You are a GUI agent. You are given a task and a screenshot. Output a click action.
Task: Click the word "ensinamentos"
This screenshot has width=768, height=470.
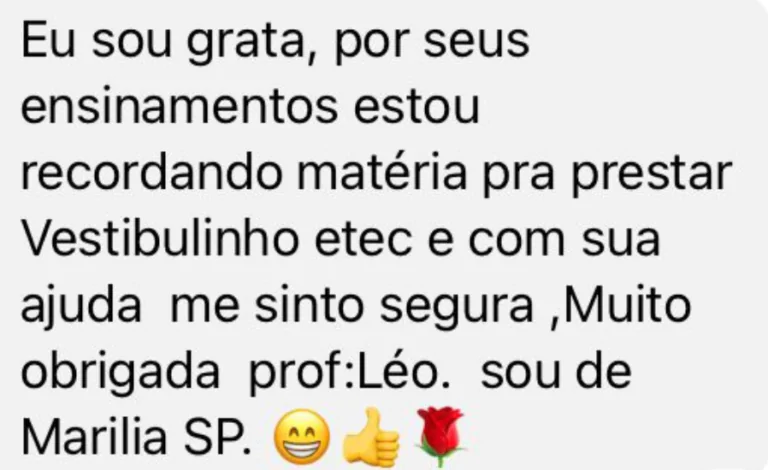[180, 106]
